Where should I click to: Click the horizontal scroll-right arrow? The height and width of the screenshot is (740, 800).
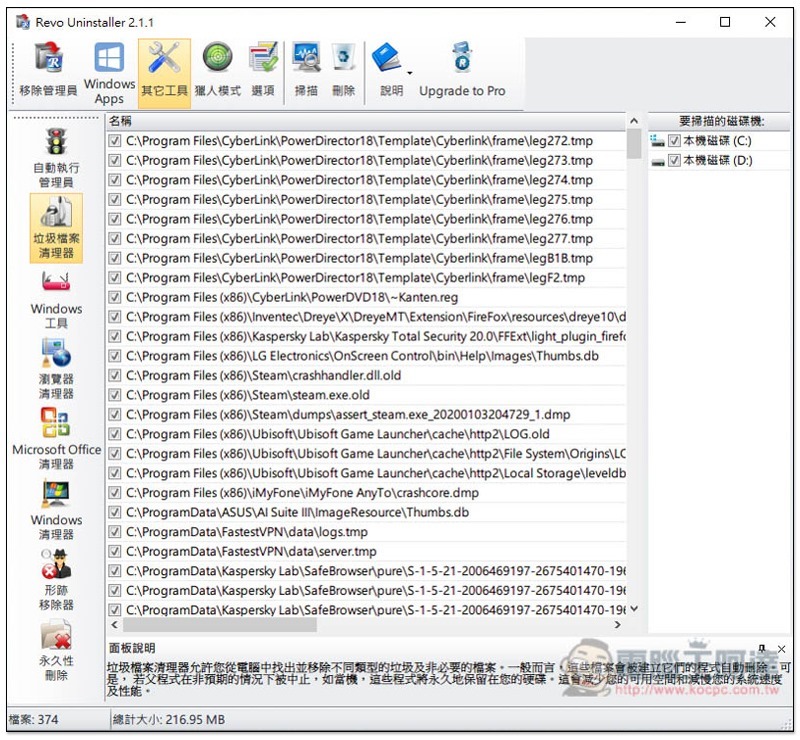[618, 625]
